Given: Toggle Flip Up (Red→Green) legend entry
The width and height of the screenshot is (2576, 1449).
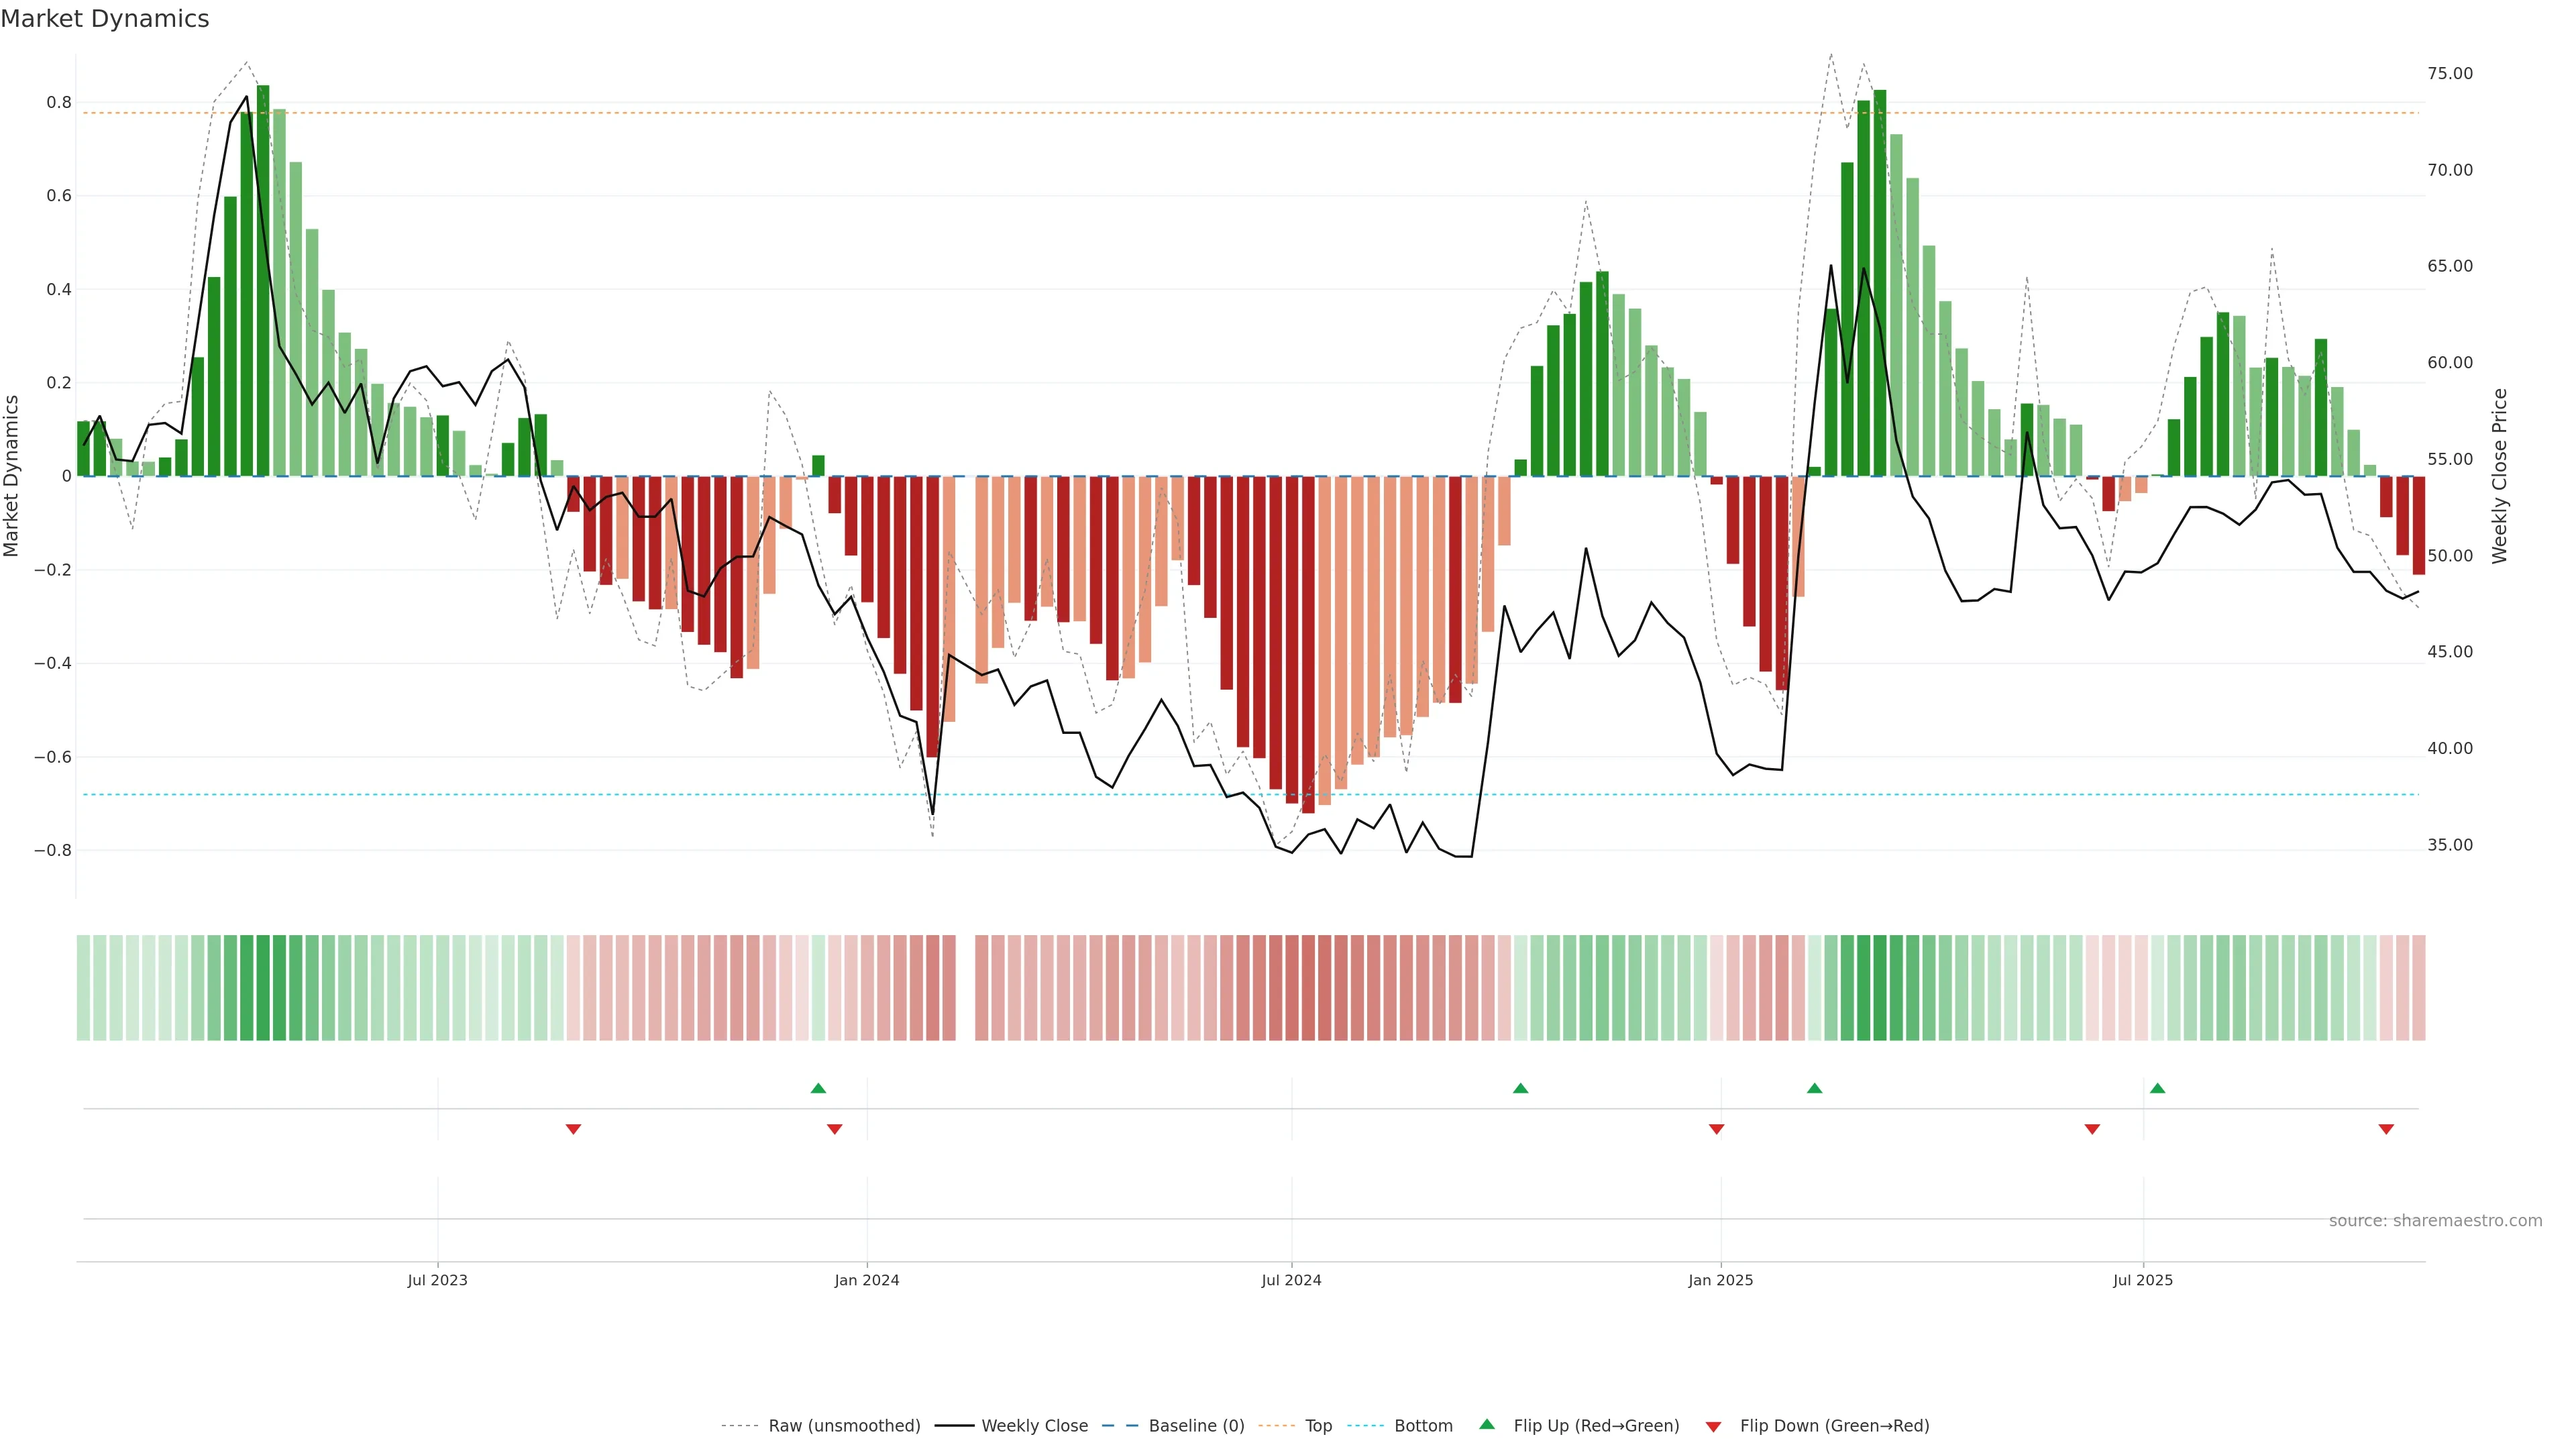Looking at the screenshot, I should click(x=1596, y=1426).
